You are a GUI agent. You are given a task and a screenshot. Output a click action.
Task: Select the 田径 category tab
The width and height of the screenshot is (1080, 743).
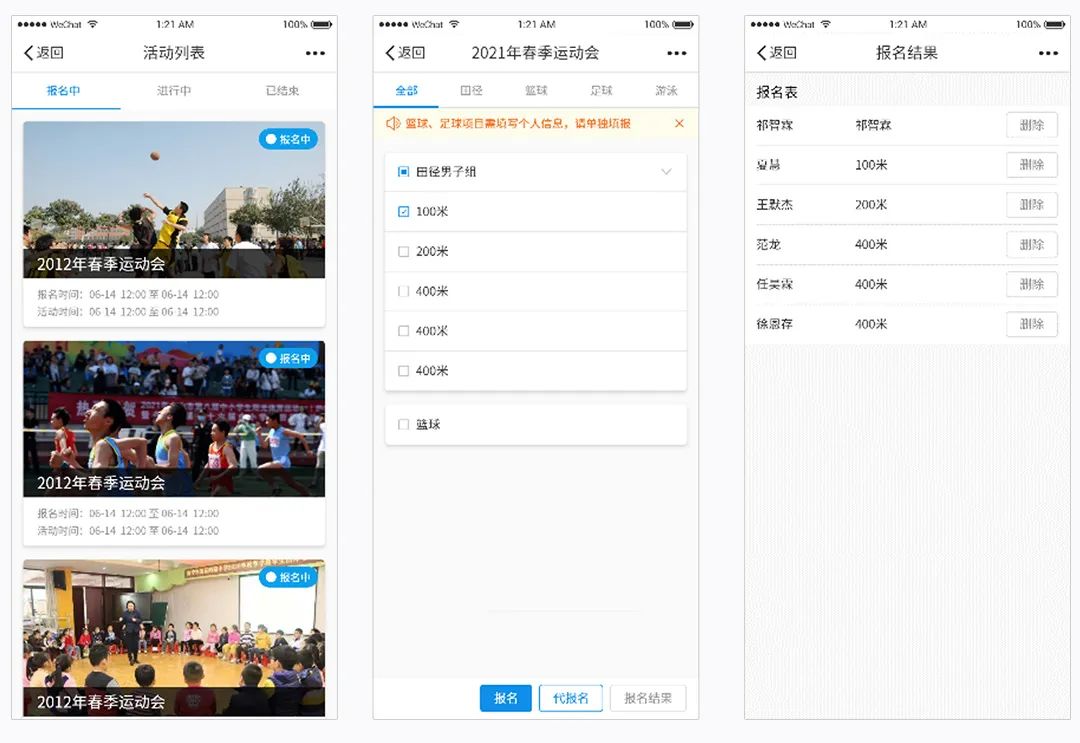(x=471, y=91)
